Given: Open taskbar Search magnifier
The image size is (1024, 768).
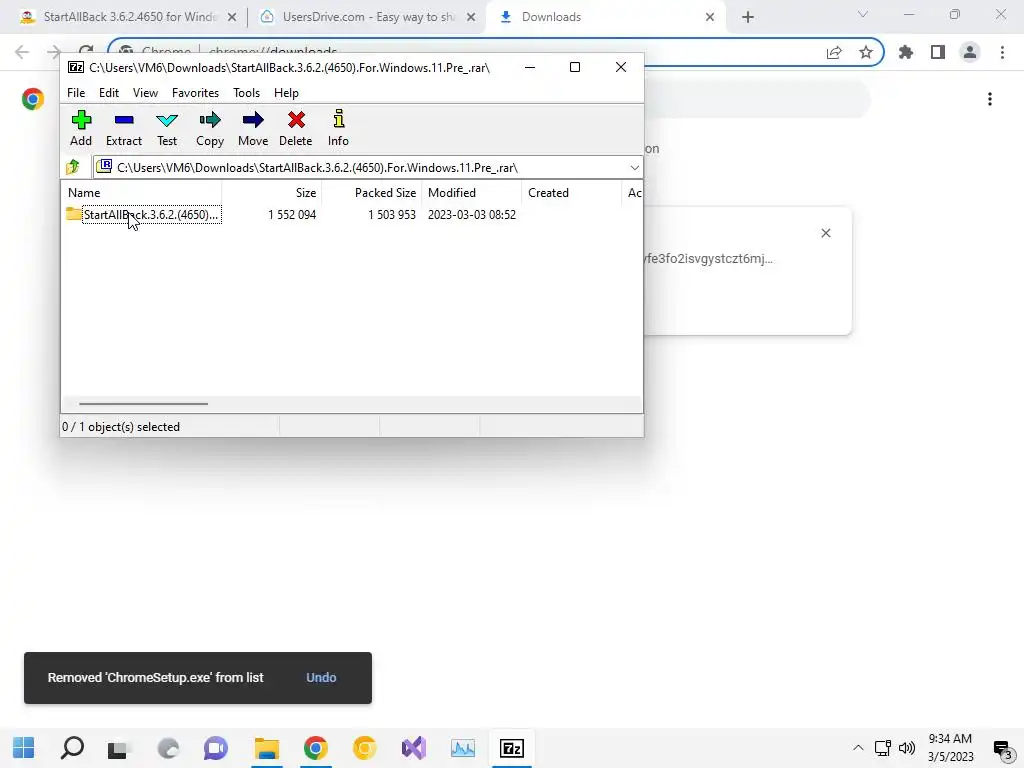Looking at the screenshot, I should [72, 748].
